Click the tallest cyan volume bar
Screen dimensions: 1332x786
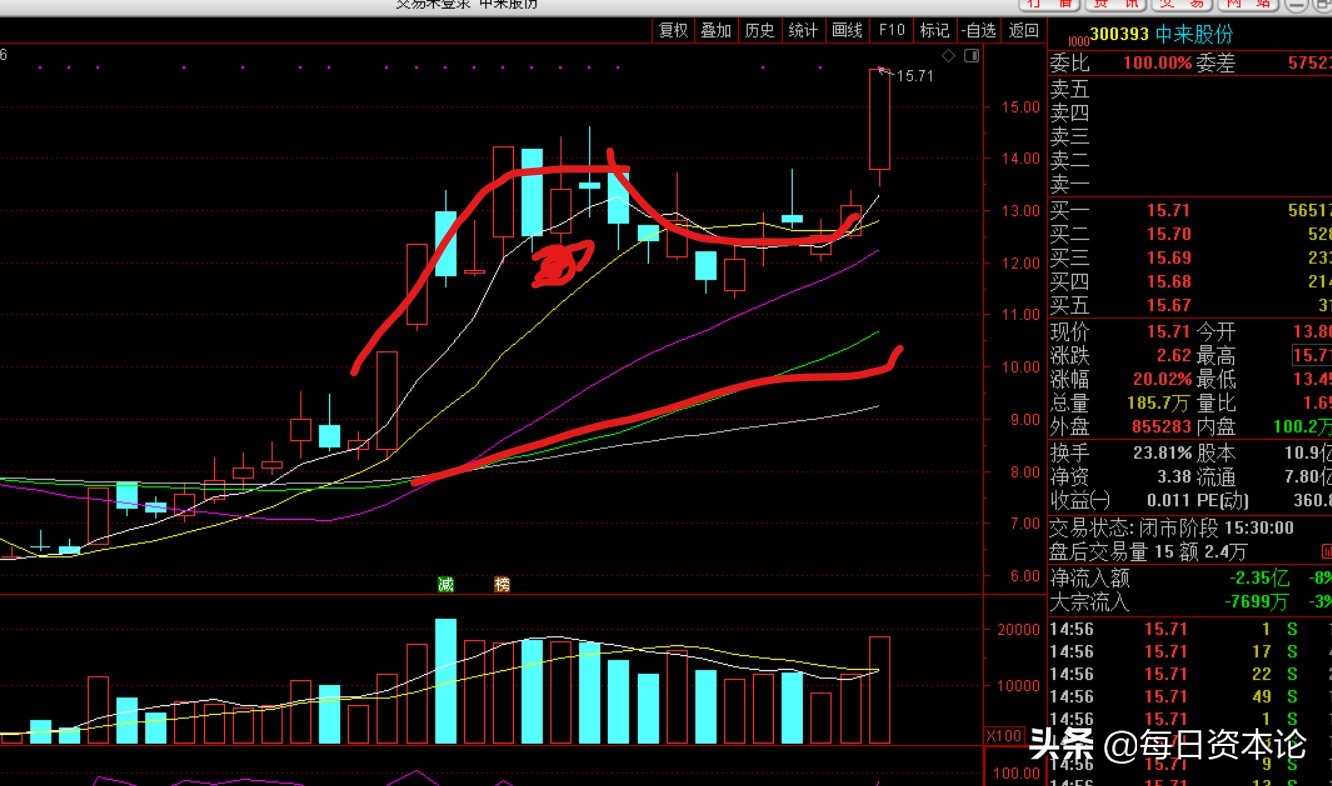pyautogui.click(x=446, y=682)
